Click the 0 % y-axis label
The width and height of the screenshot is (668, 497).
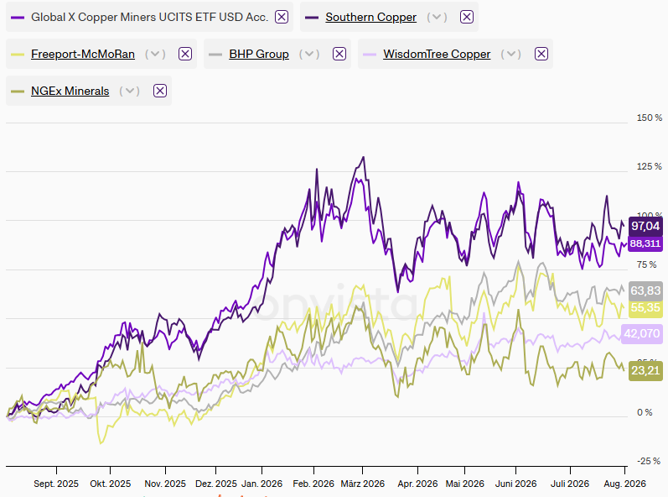645,412
